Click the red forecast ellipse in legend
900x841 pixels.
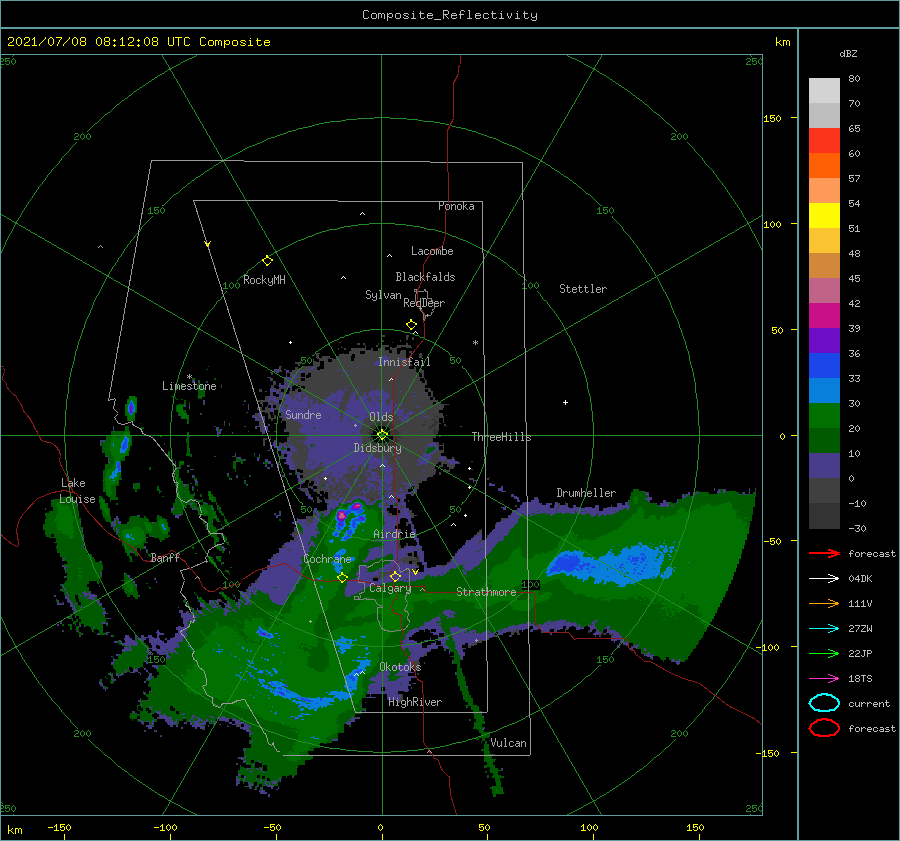(x=824, y=728)
